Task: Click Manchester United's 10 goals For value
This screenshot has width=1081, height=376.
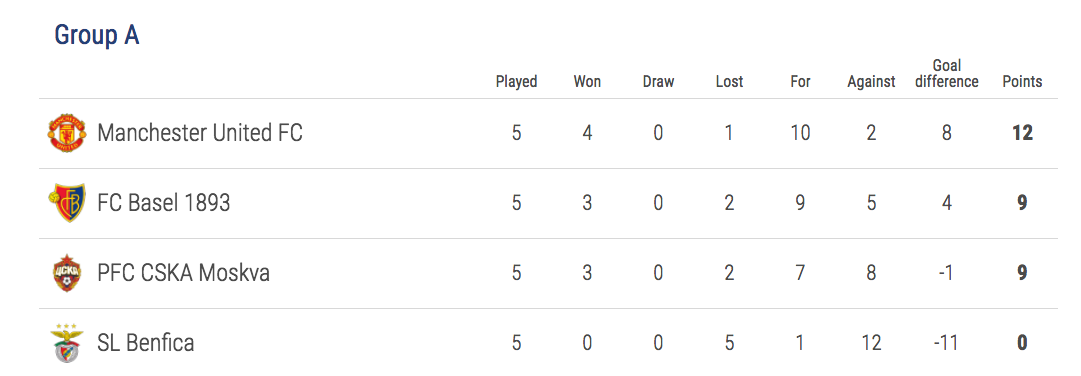Action: pos(800,132)
